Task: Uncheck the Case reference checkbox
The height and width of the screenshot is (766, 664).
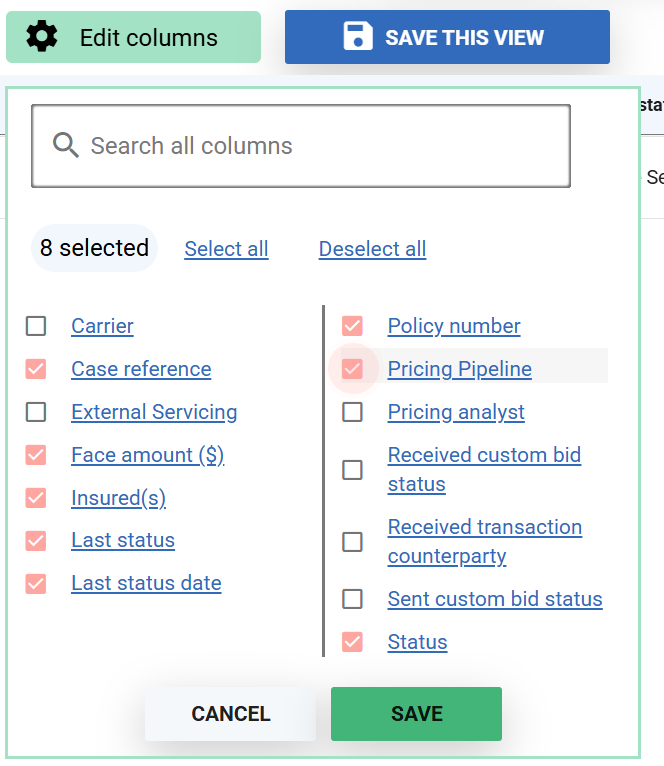Action: (x=36, y=369)
